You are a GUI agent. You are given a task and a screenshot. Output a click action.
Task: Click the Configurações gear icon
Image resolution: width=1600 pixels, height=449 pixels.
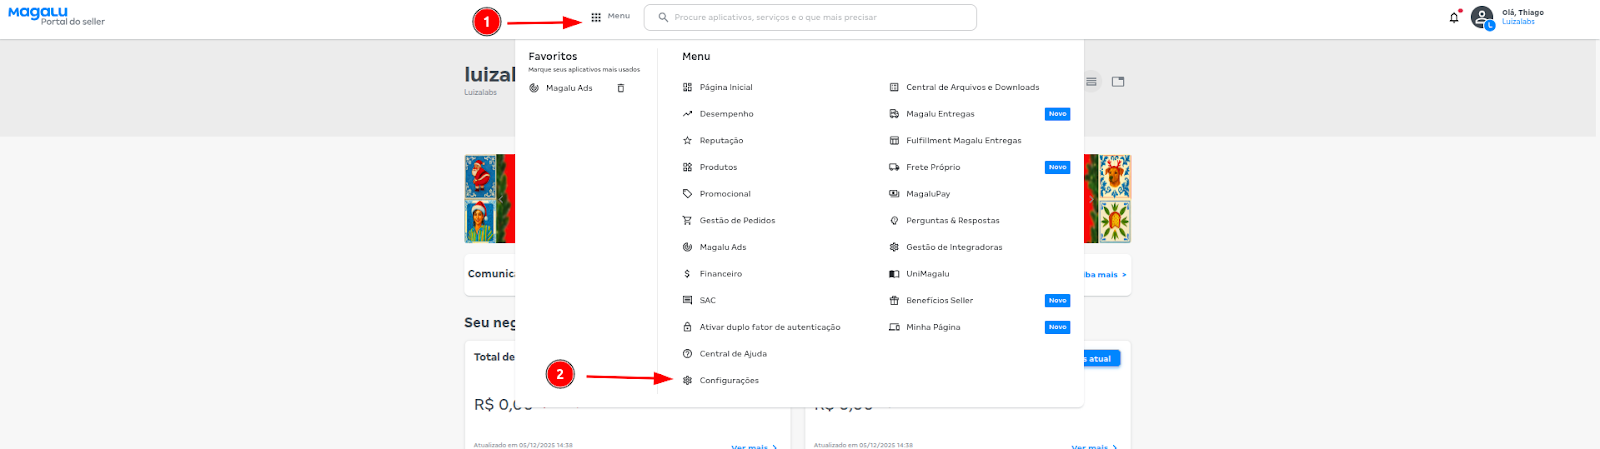pyautogui.click(x=687, y=380)
